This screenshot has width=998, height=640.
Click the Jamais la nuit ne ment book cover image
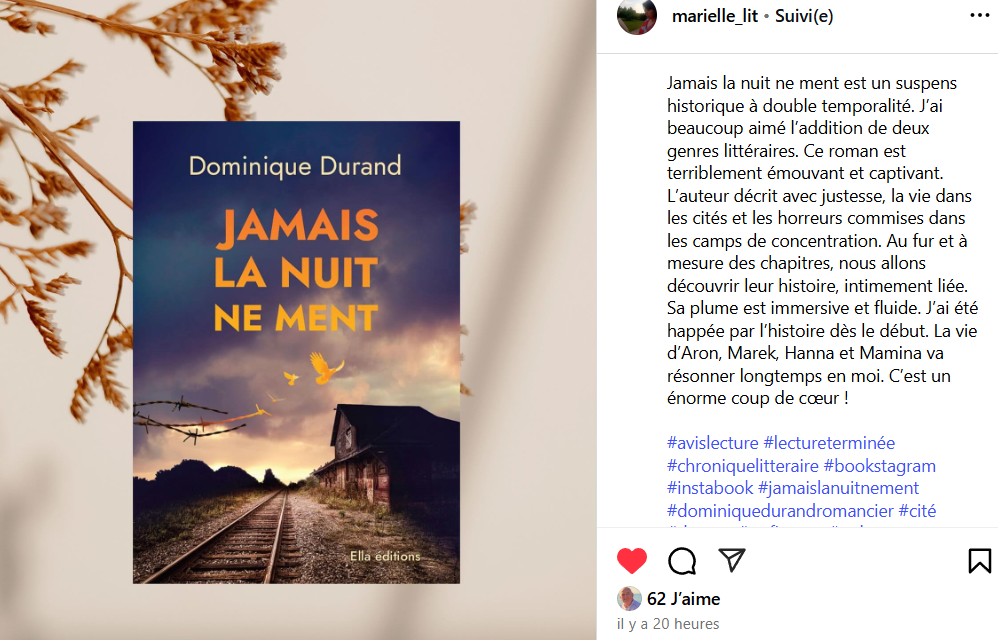(296, 352)
